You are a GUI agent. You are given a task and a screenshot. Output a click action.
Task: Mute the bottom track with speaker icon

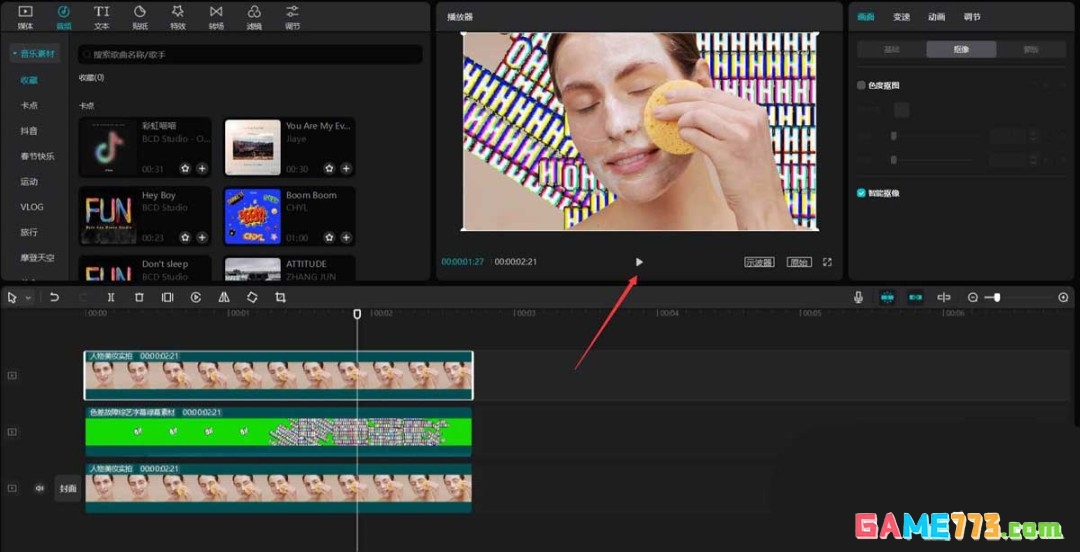pyautogui.click(x=40, y=488)
